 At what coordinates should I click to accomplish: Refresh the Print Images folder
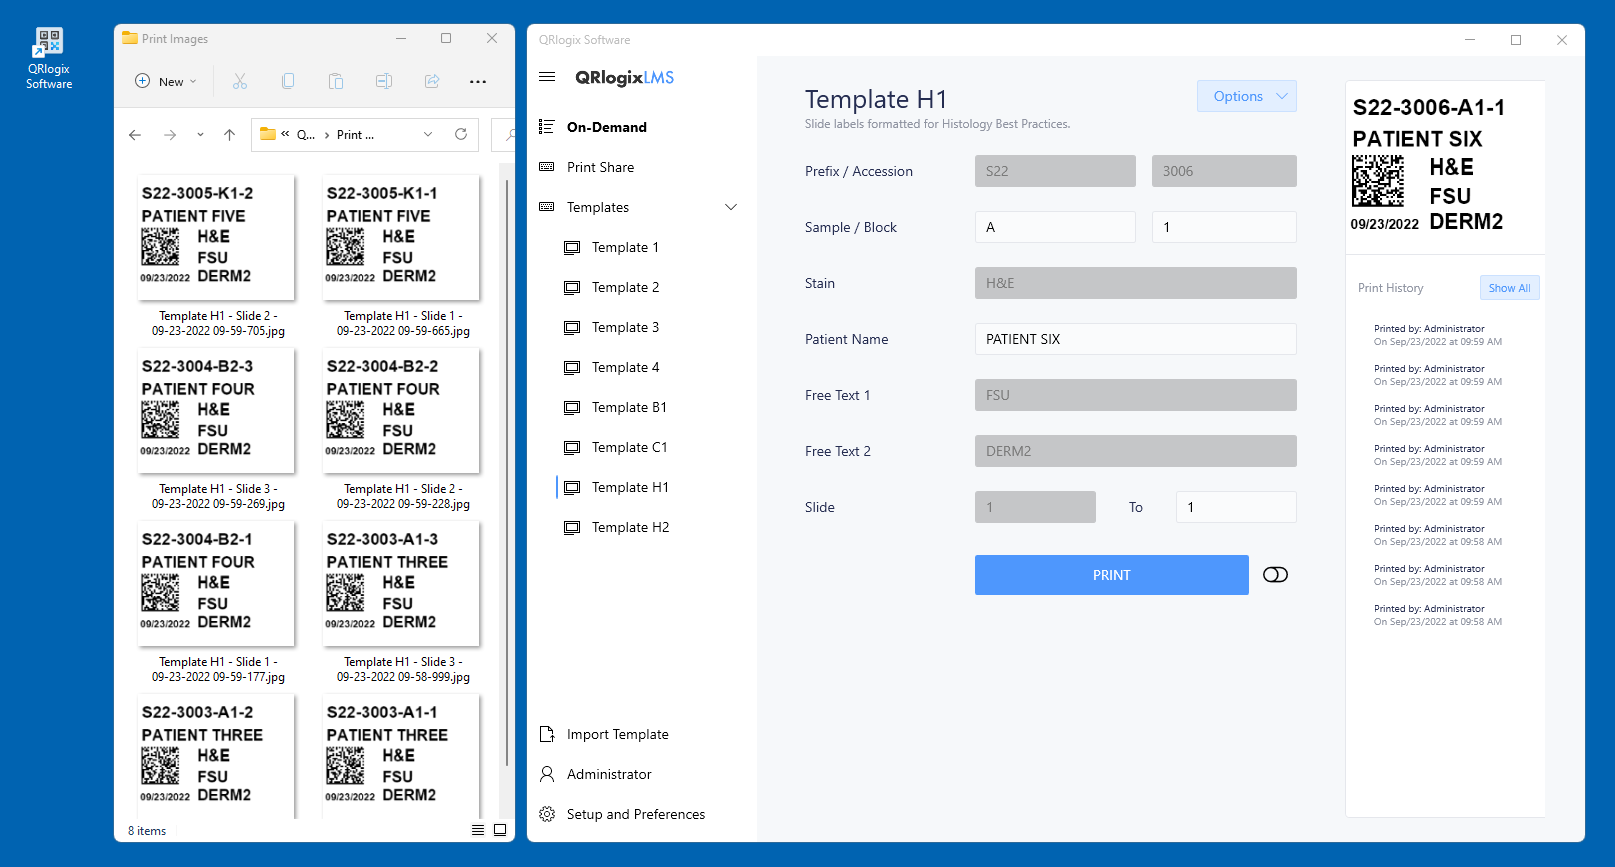click(x=461, y=134)
